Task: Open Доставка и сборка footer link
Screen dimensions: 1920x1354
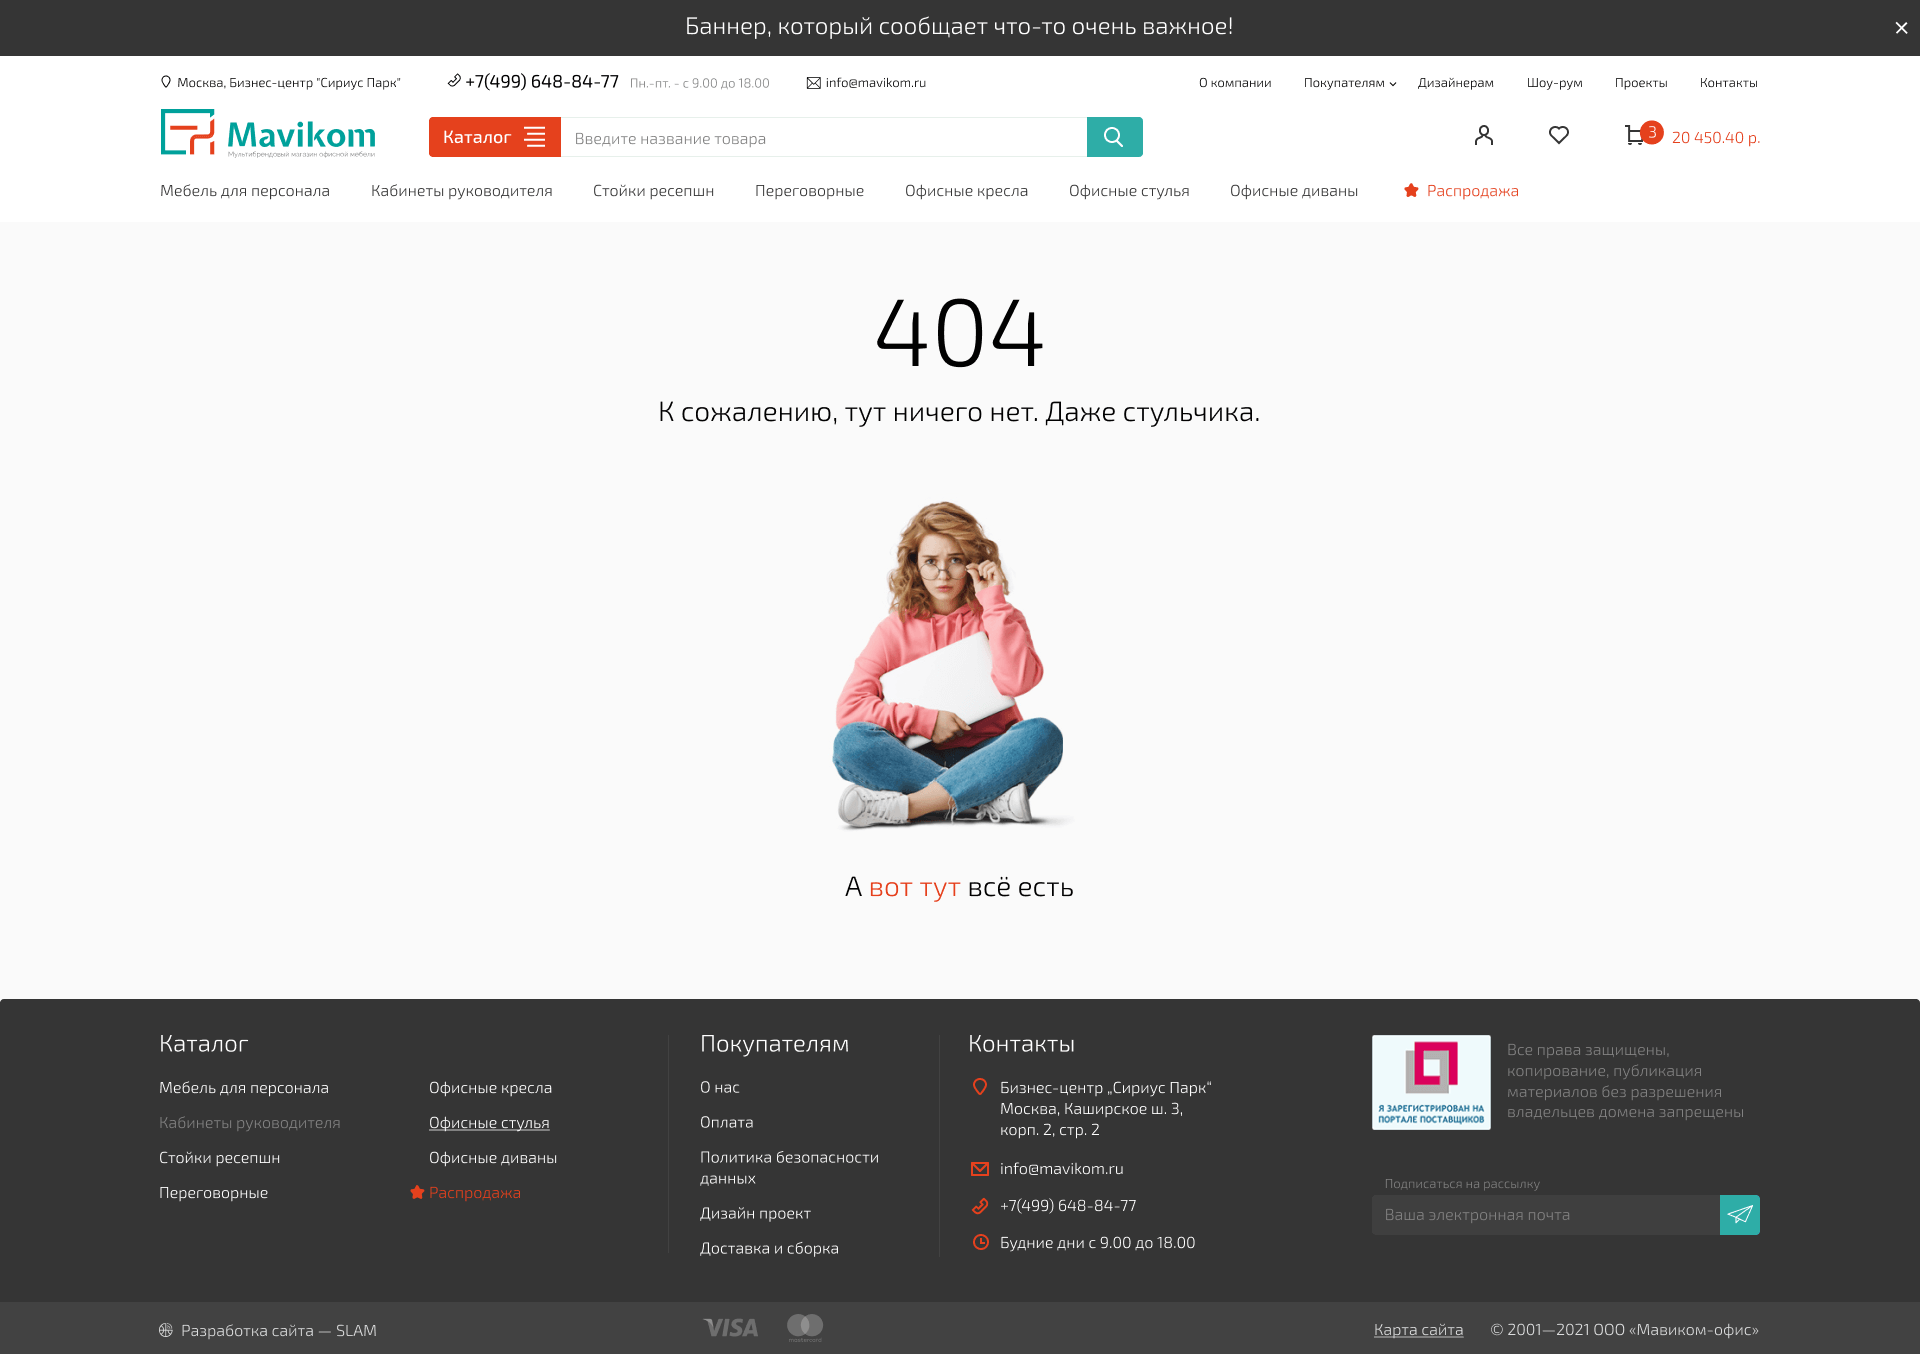Action: (769, 1248)
